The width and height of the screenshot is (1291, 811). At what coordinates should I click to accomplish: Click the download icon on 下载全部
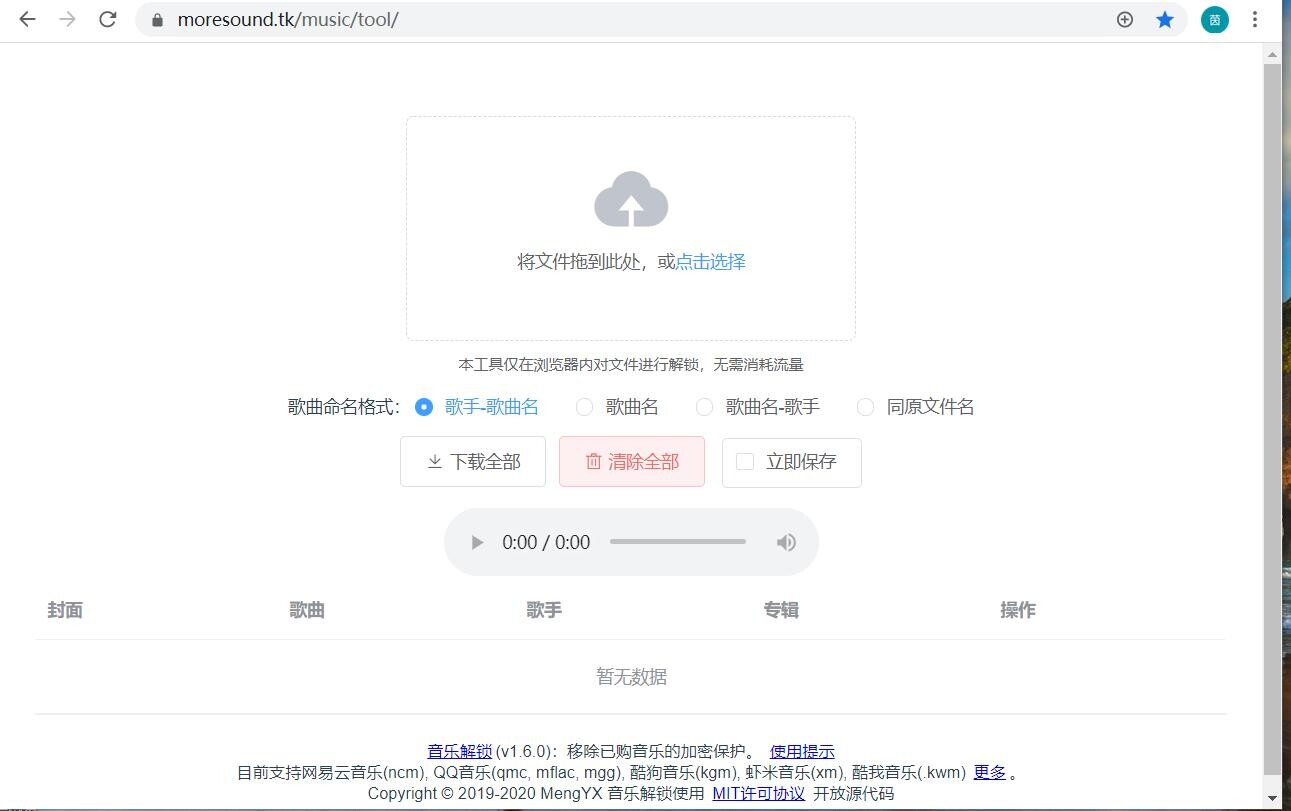coord(433,462)
